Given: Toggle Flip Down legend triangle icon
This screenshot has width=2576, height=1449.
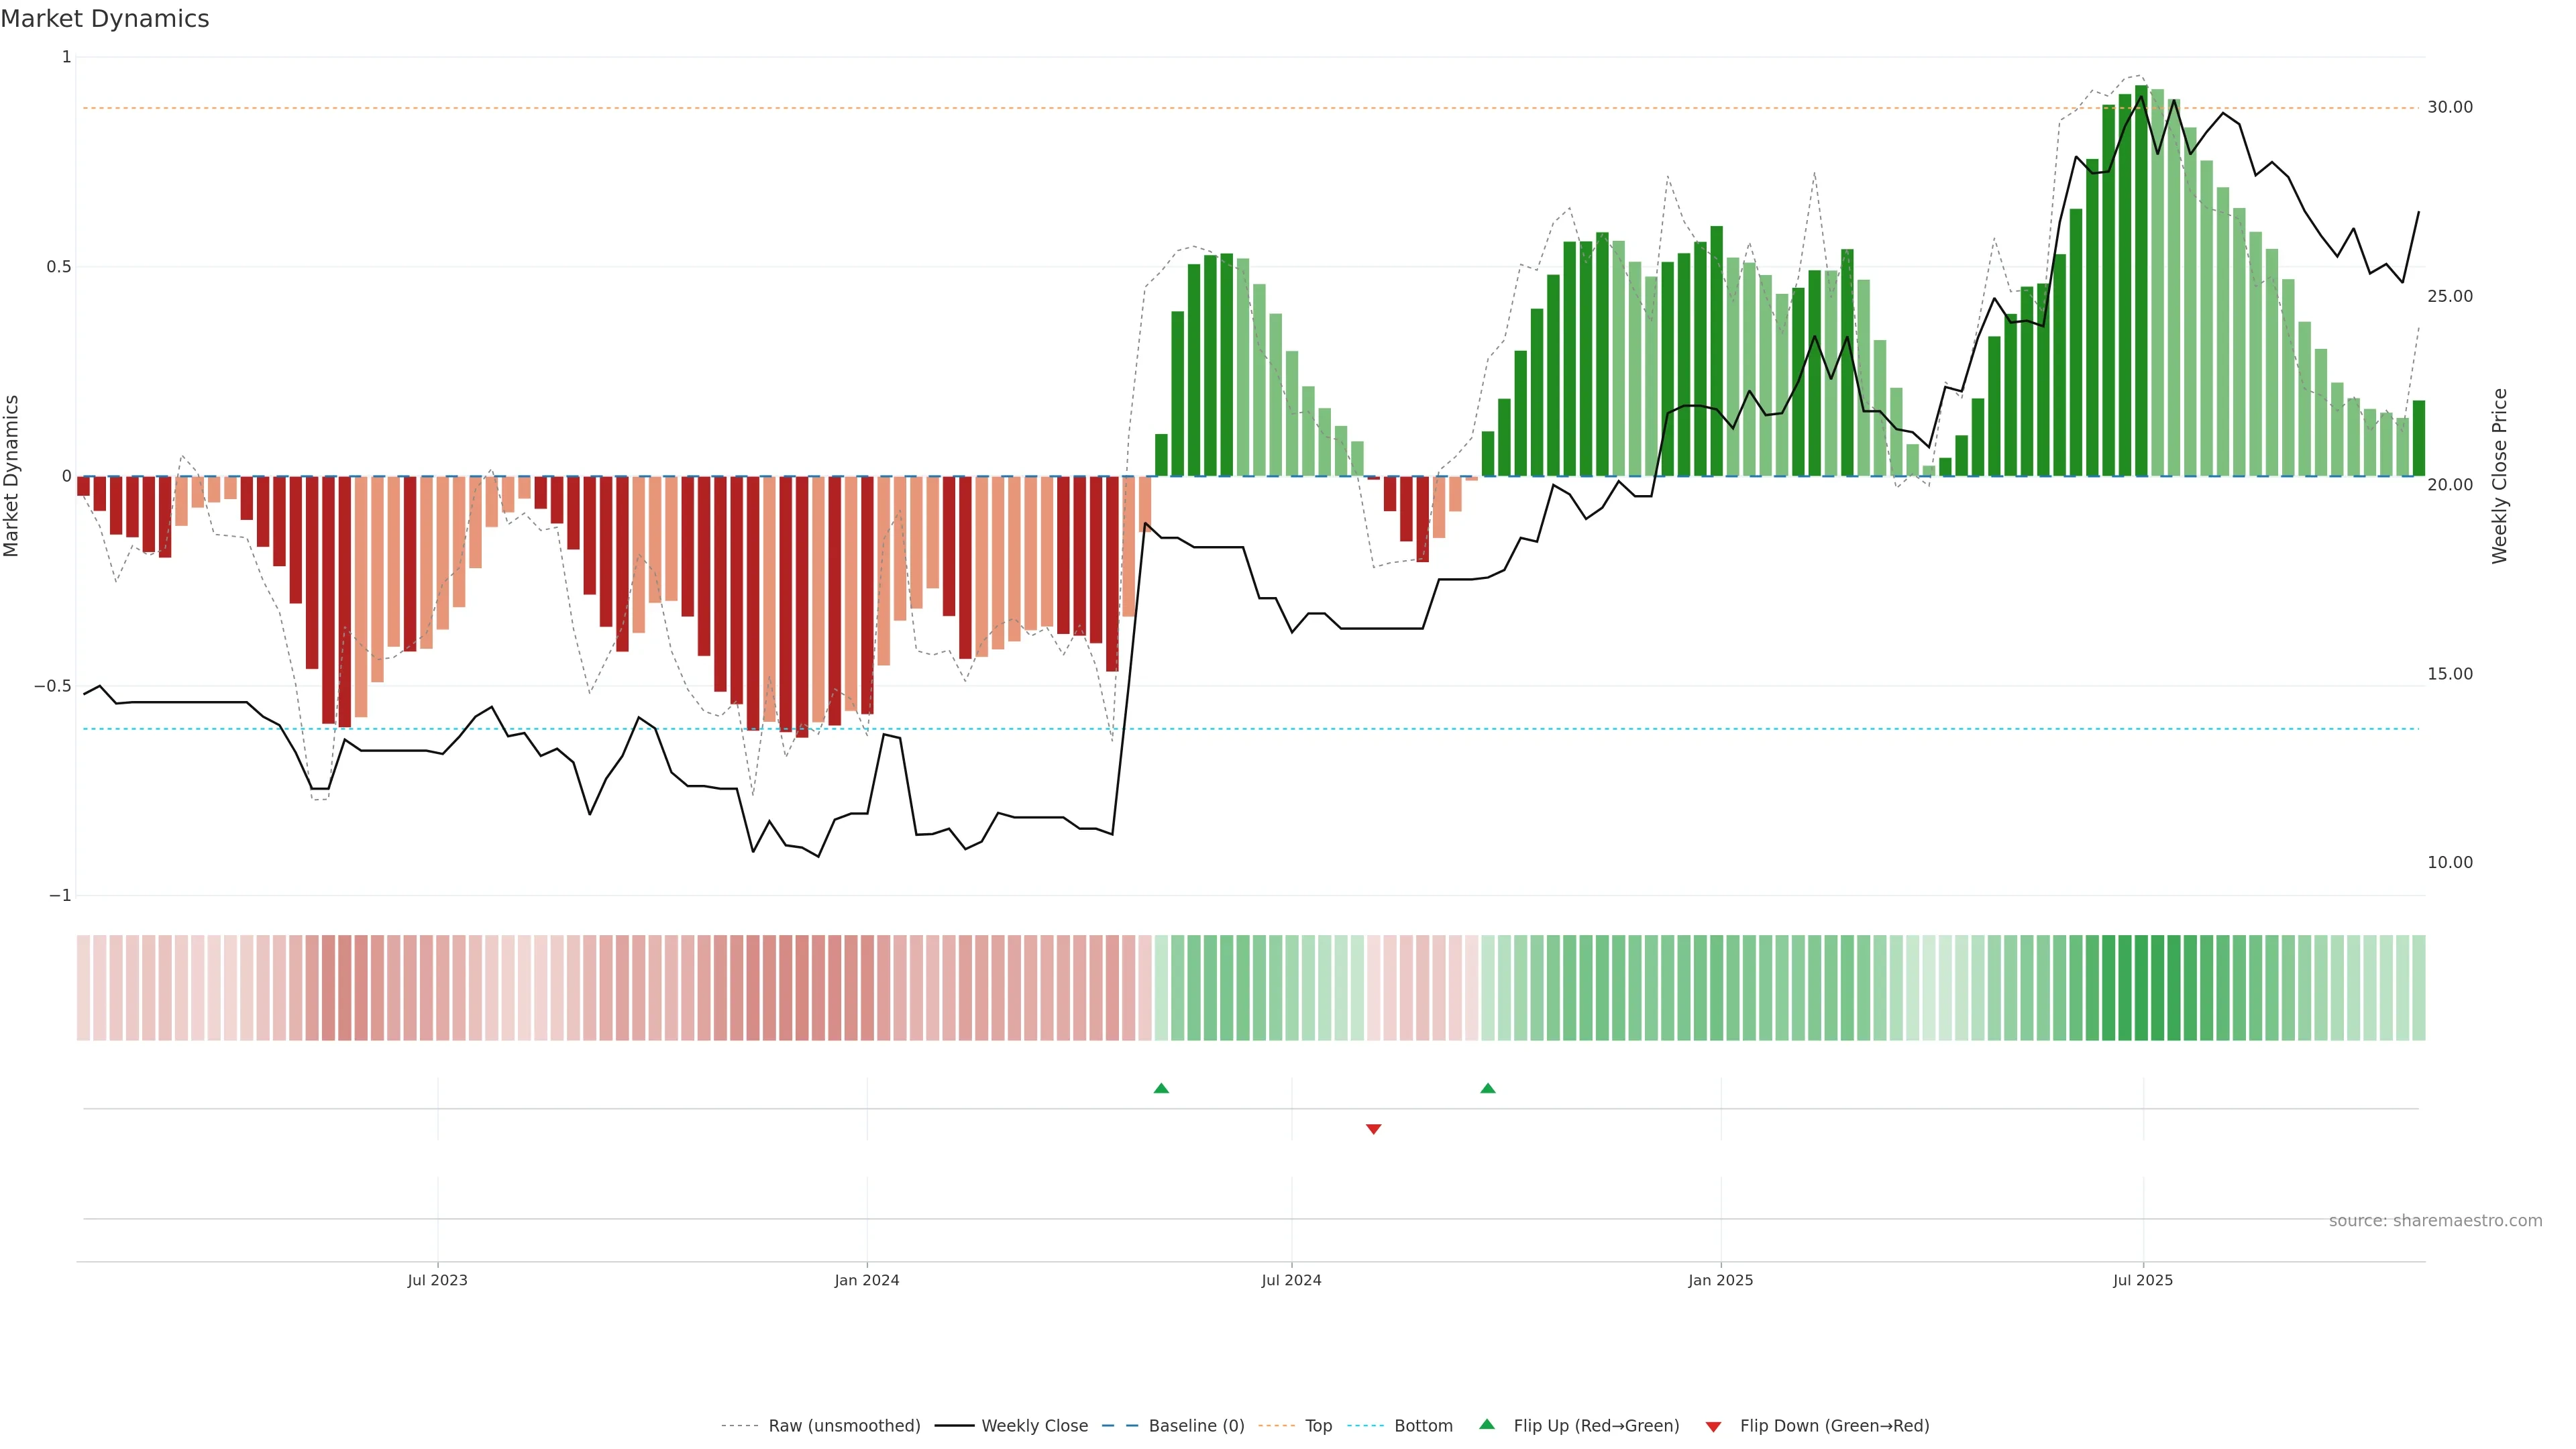Looking at the screenshot, I should 1713,1426.
